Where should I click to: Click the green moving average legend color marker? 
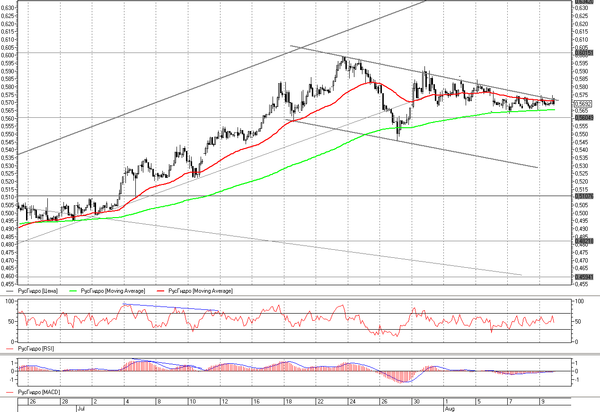[73, 291]
